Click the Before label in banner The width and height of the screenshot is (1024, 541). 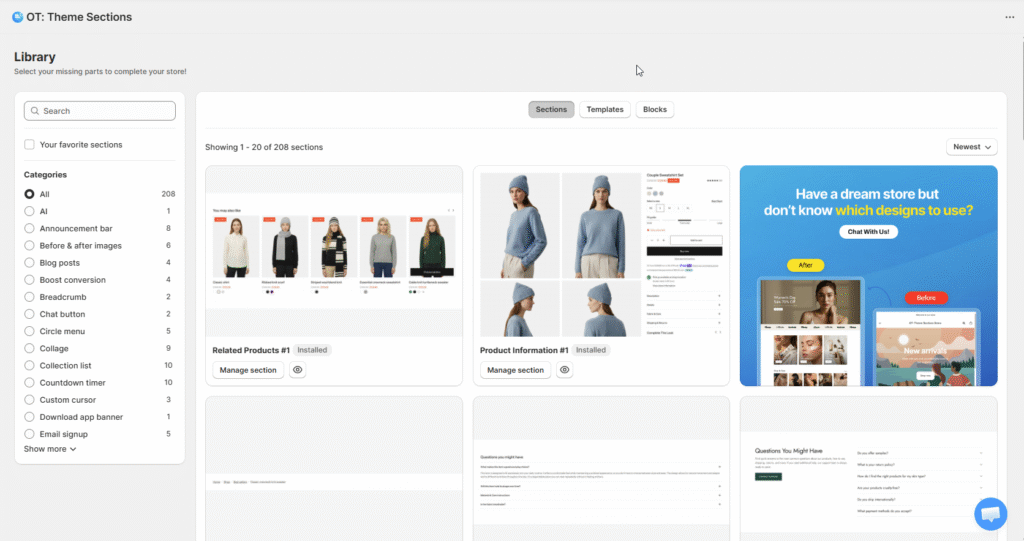(x=926, y=298)
